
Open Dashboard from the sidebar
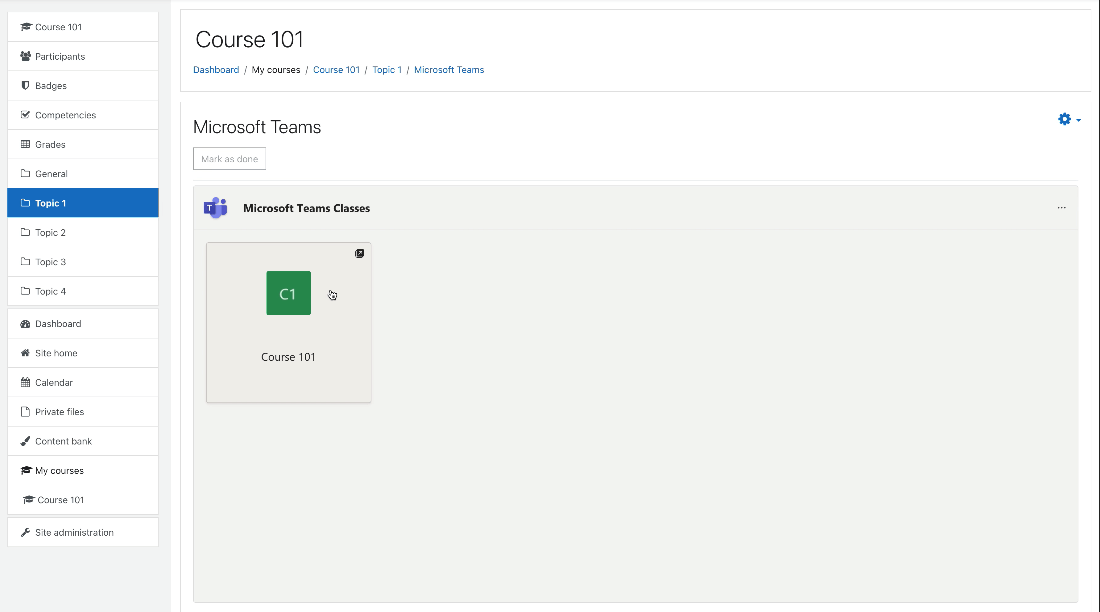pyautogui.click(x=83, y=324)
